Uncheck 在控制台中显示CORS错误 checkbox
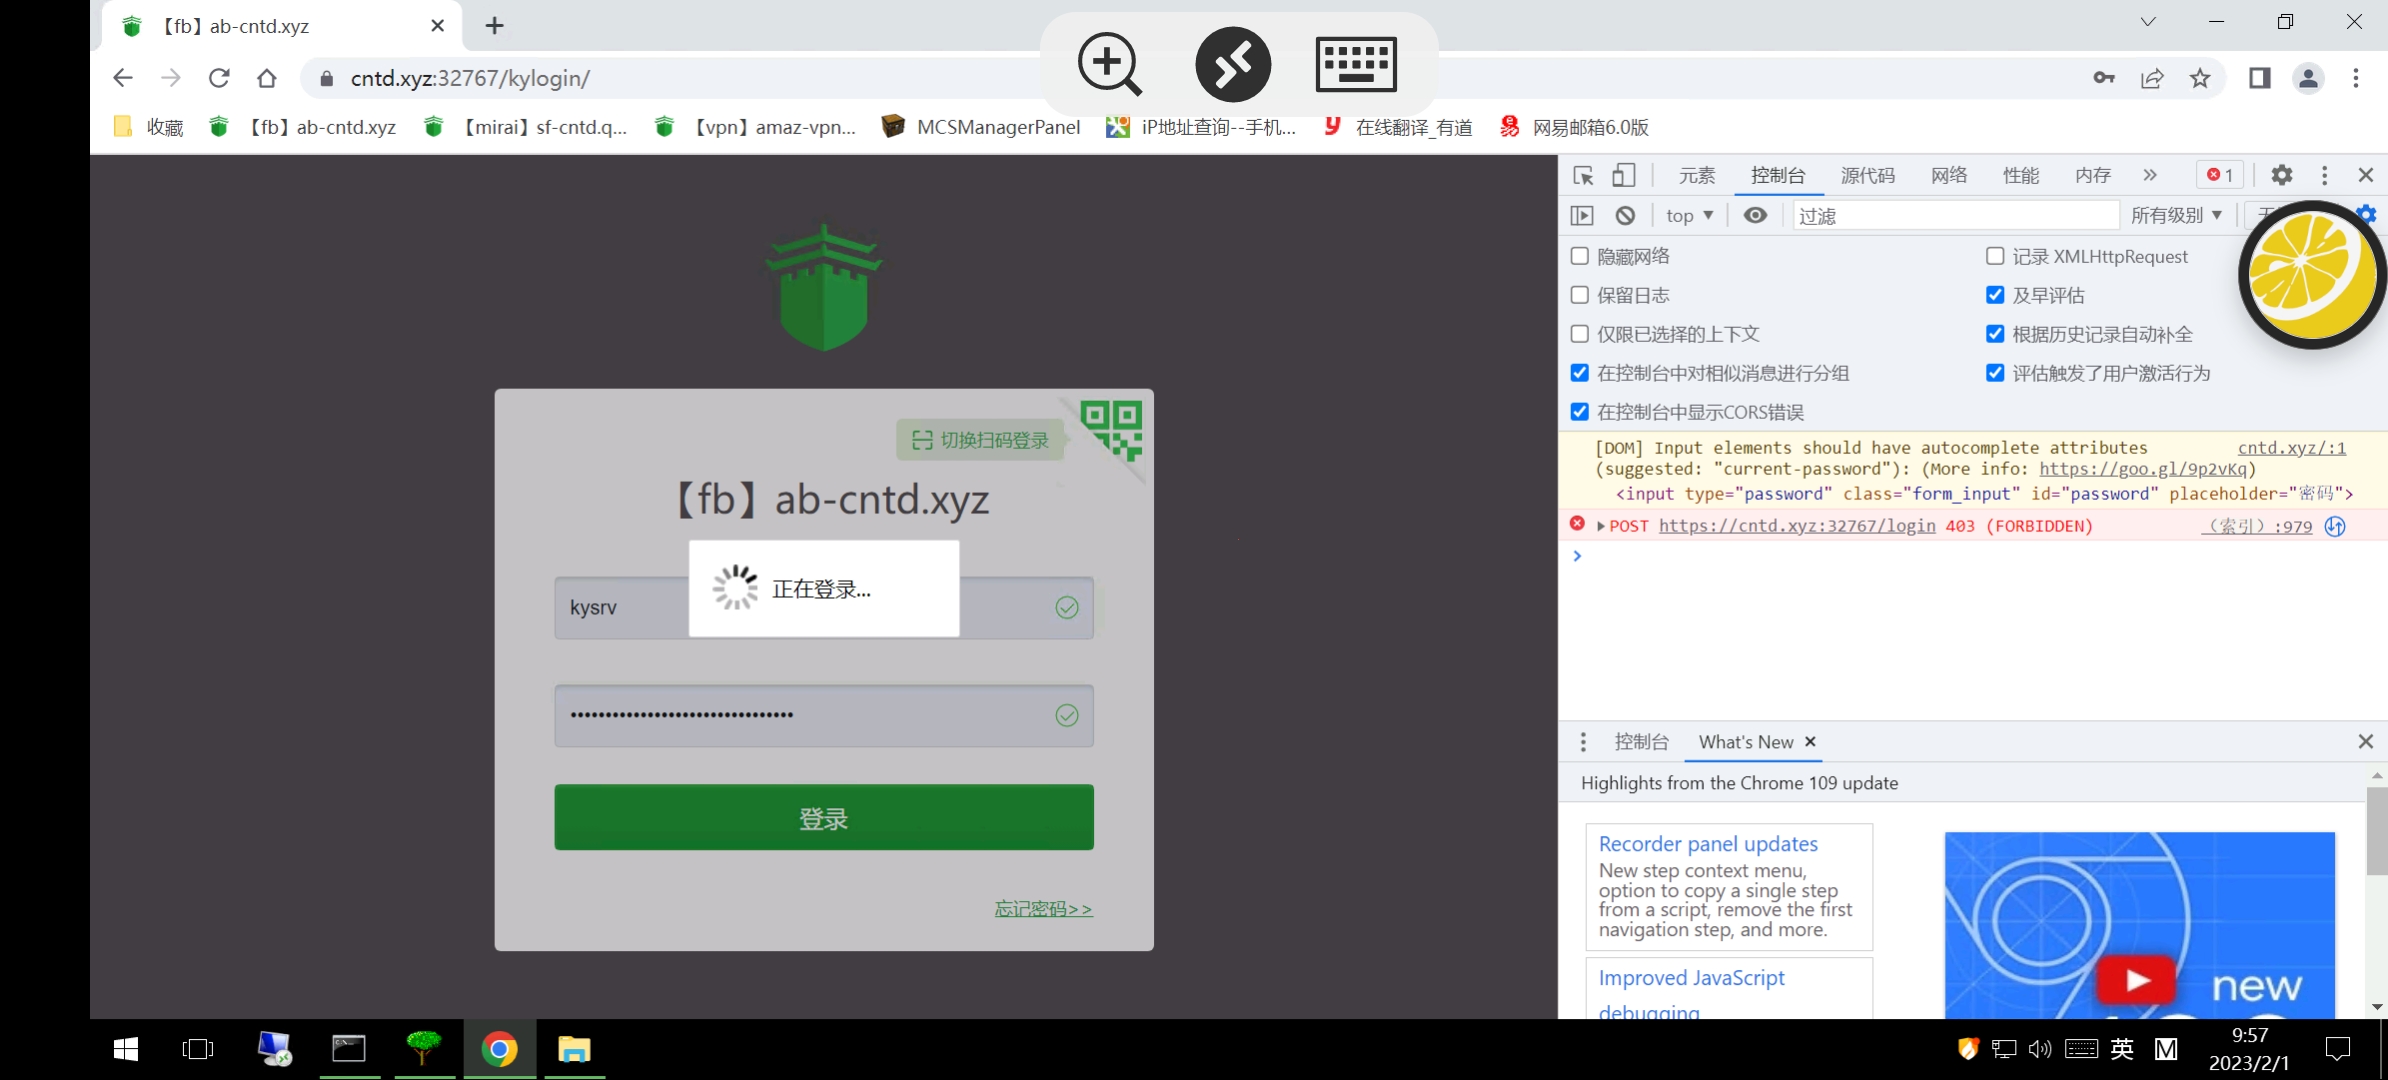2388x1080 pixels. (1580, 412)
